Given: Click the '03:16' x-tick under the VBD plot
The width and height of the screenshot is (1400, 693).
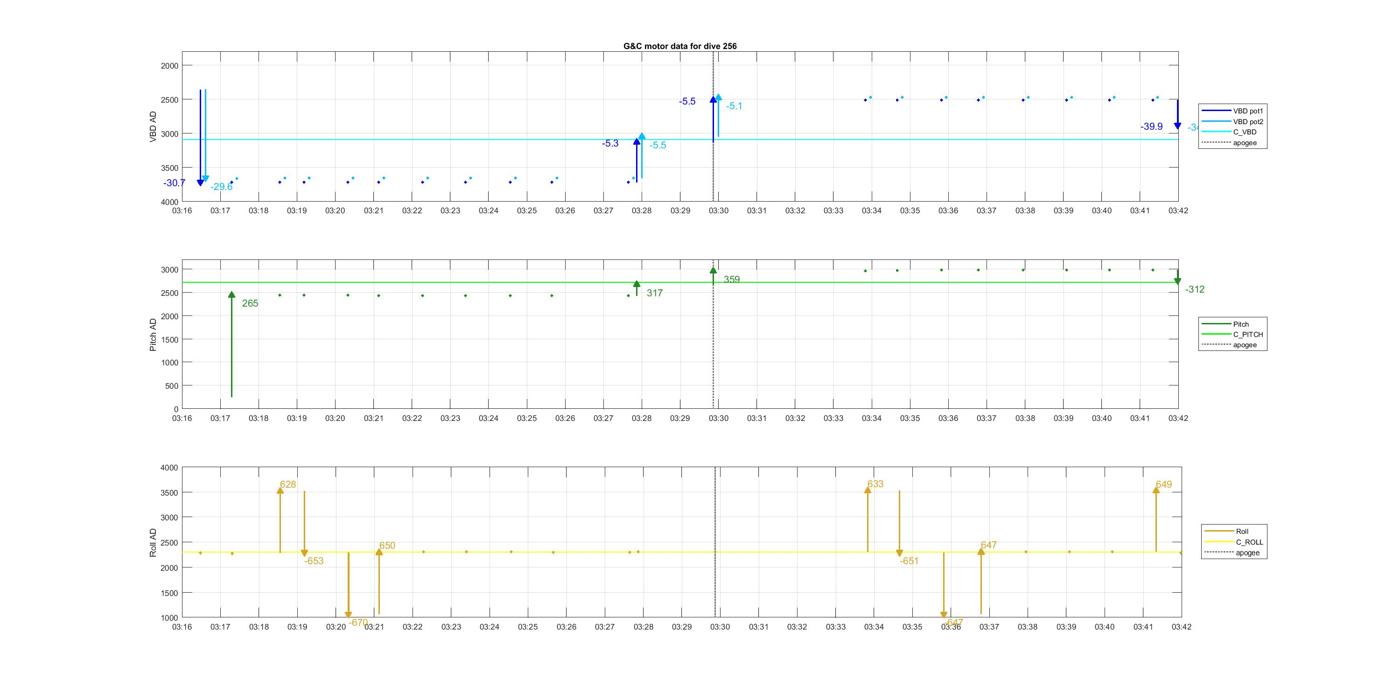Looking at the screenshot, I should (x=182, y=211).
